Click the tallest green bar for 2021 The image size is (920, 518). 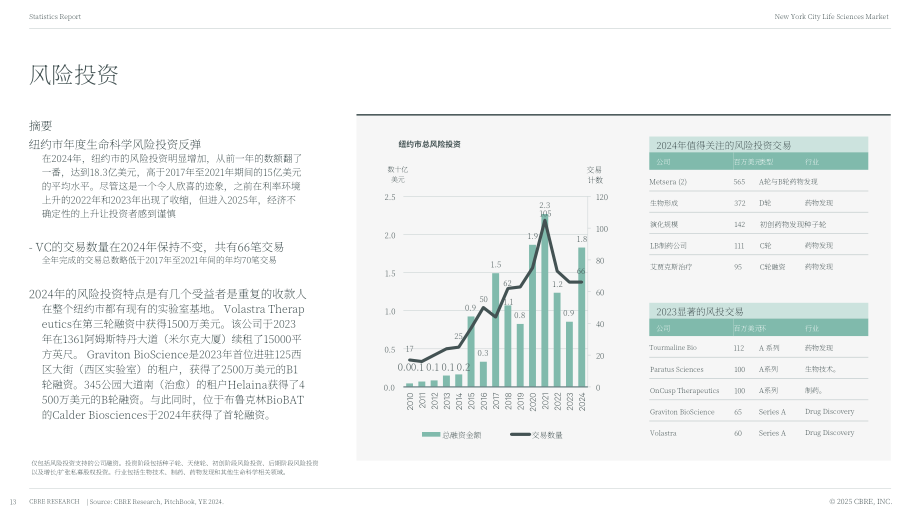tap(545, 300)
